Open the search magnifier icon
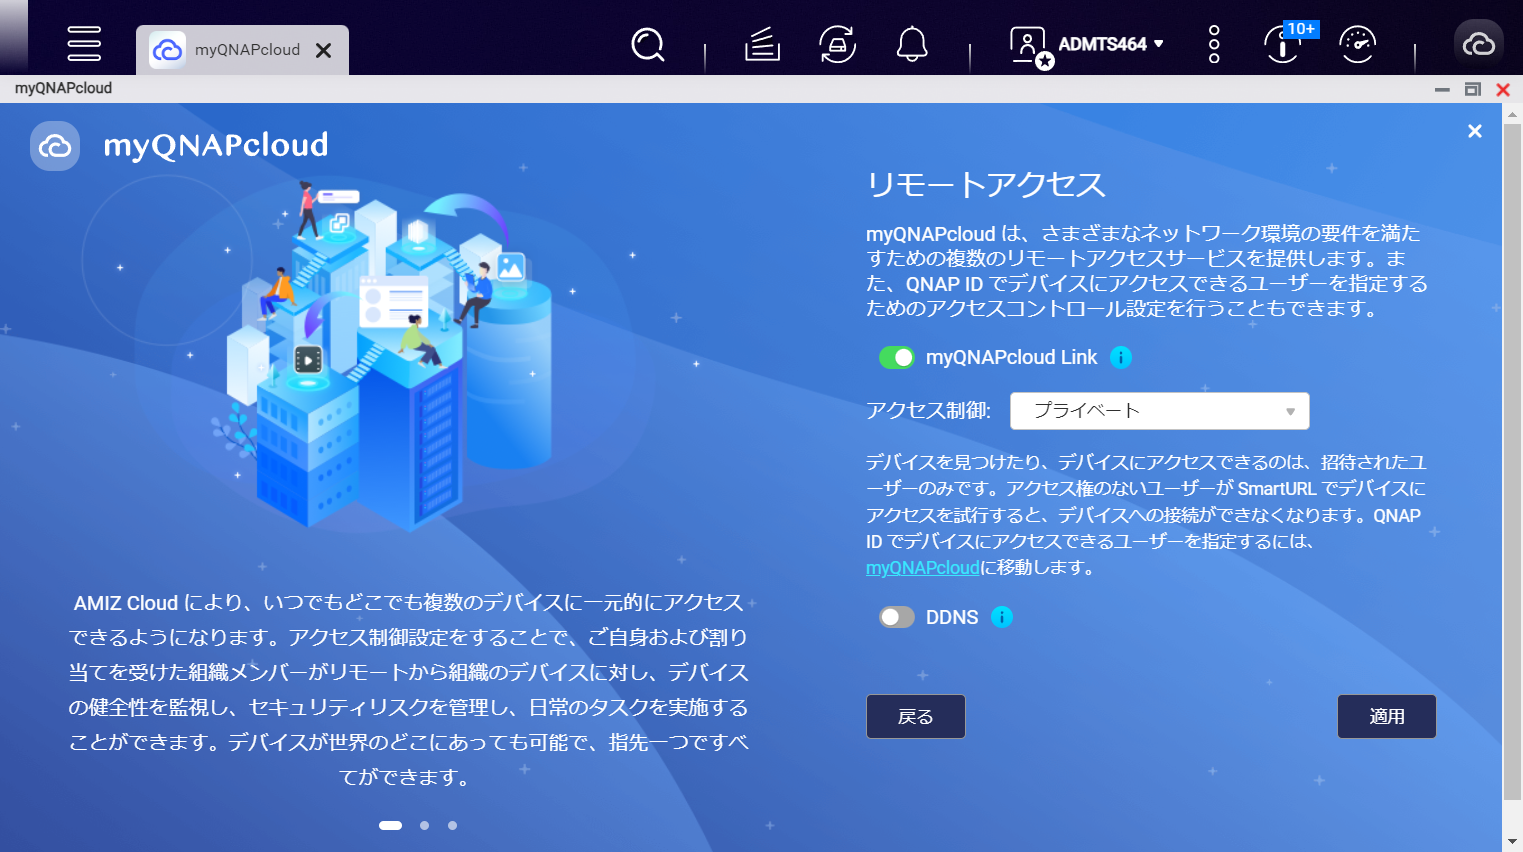This screenshot has width=1523, height=852. click(x=648, y=44)
